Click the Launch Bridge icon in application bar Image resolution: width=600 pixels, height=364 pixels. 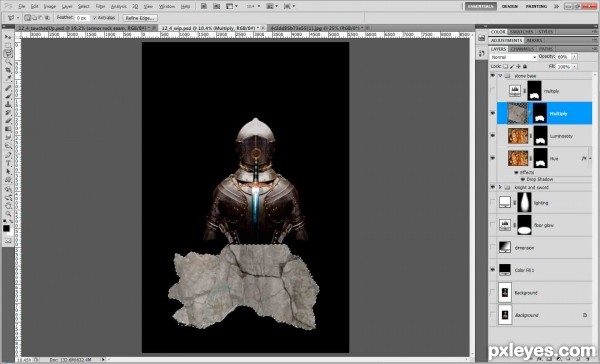[x=204, y=7]
